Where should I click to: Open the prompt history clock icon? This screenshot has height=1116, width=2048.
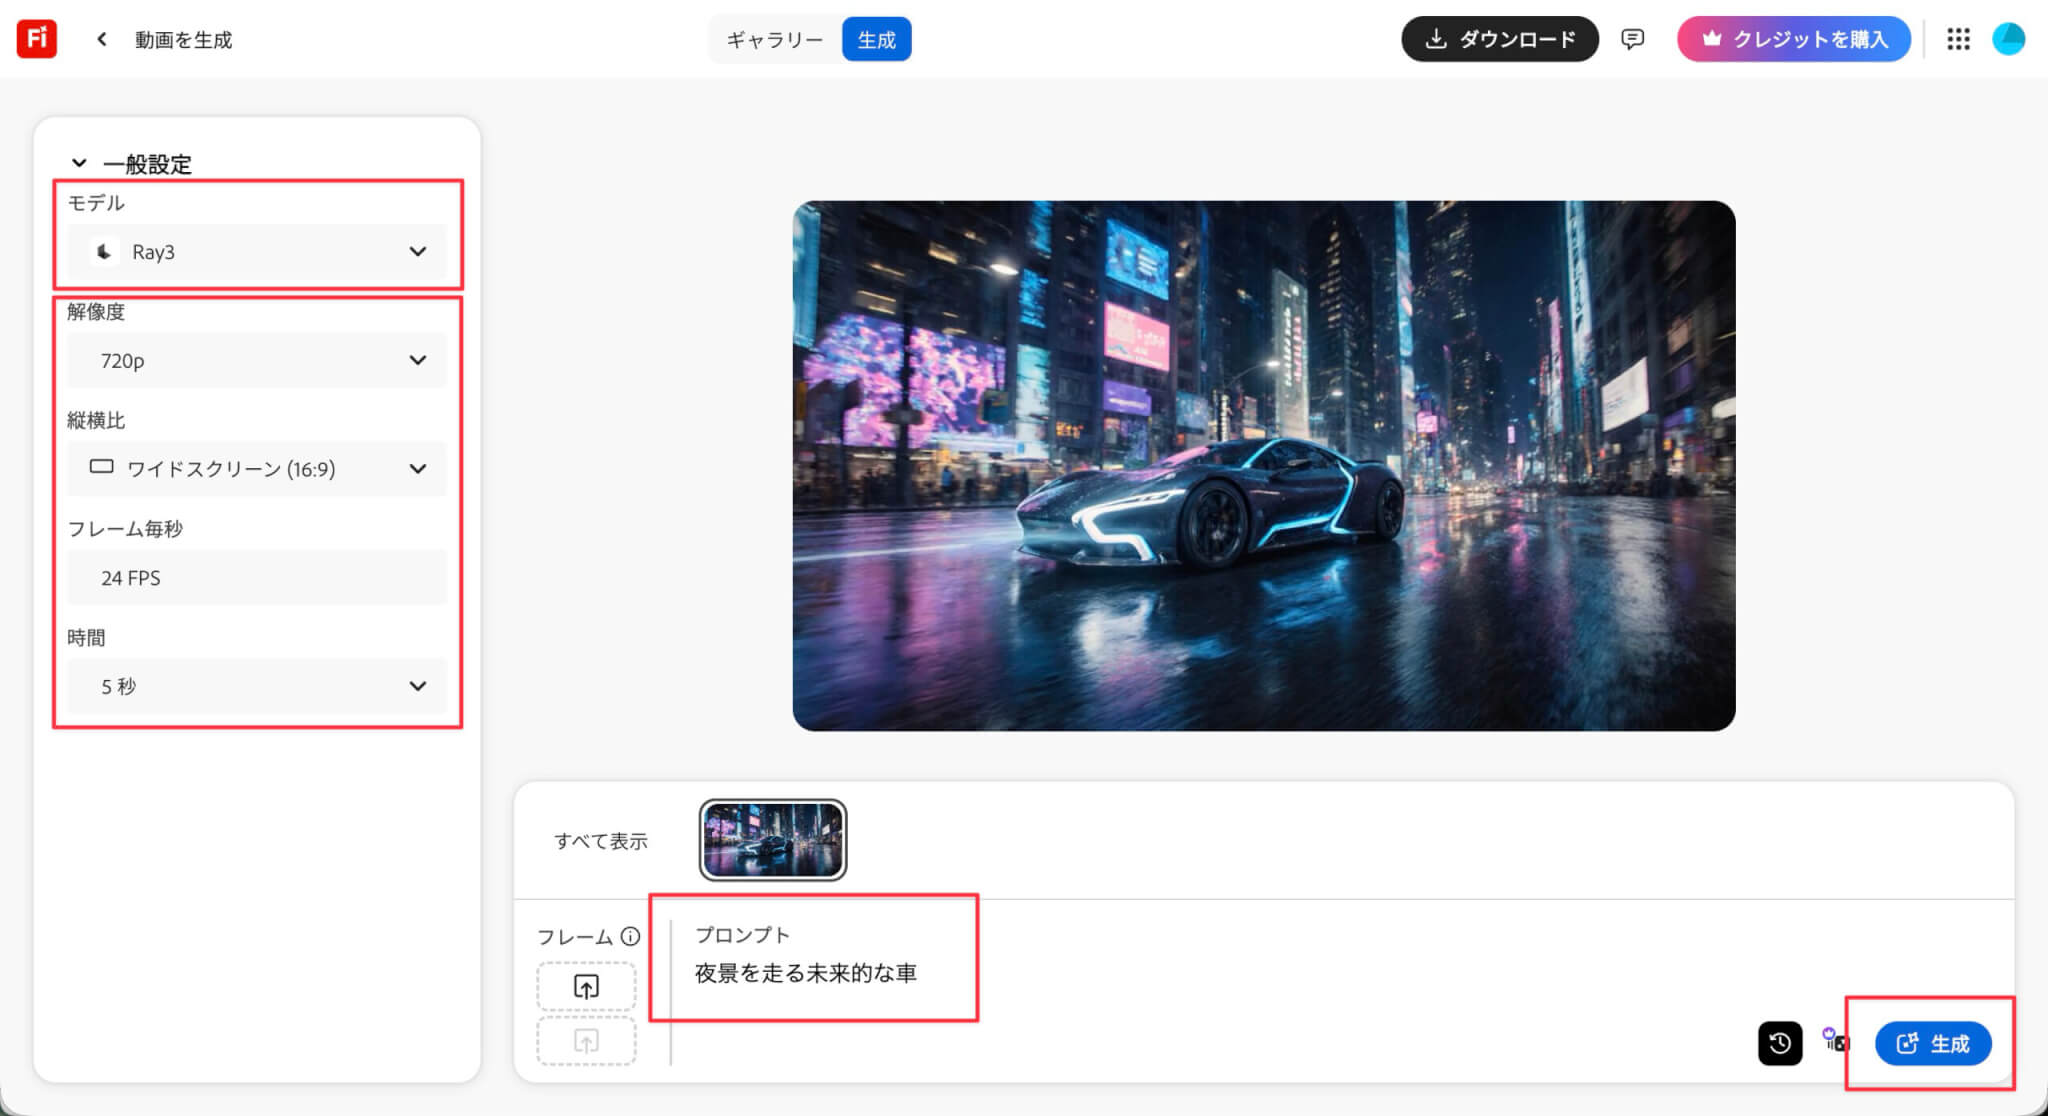(x=1779, y=1043)
